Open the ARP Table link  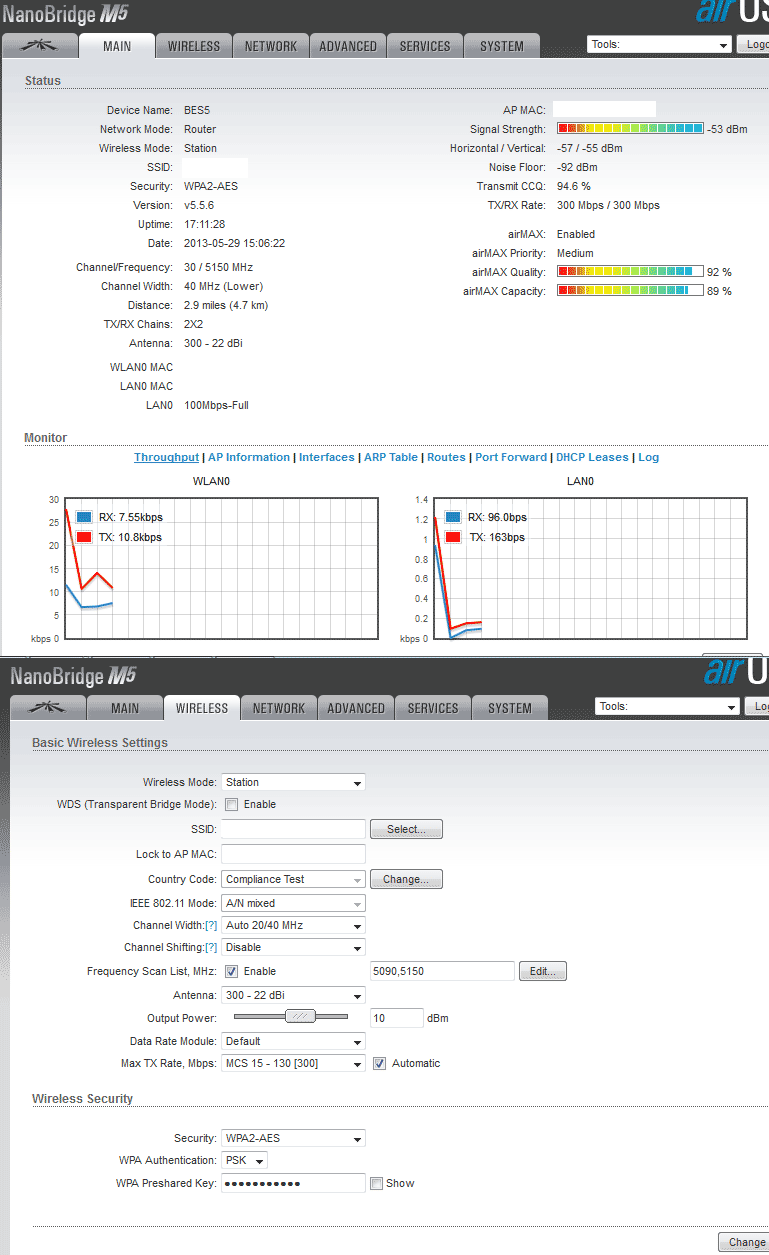coord(391,457)
